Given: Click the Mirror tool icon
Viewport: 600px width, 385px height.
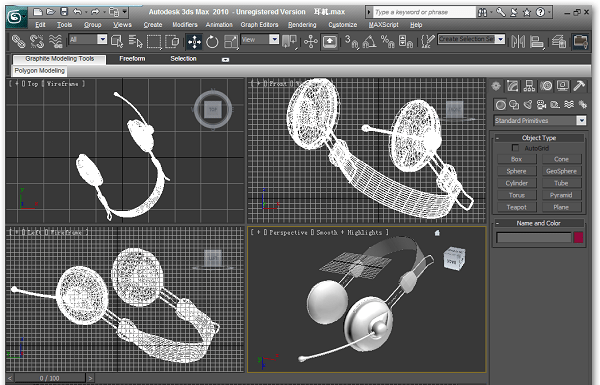Looking at the screenshot, I should (x=518, y=41).
